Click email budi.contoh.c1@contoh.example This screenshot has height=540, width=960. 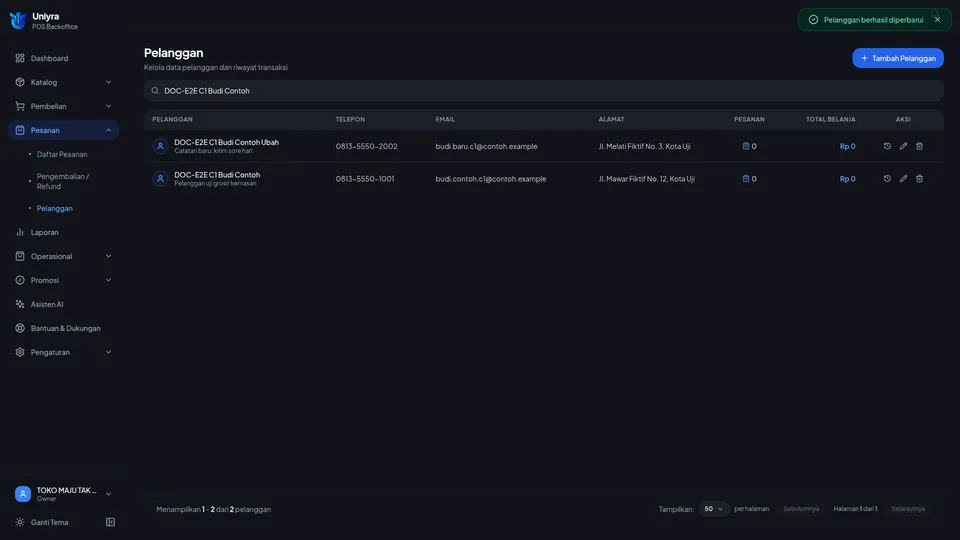(x=490, y=179)
